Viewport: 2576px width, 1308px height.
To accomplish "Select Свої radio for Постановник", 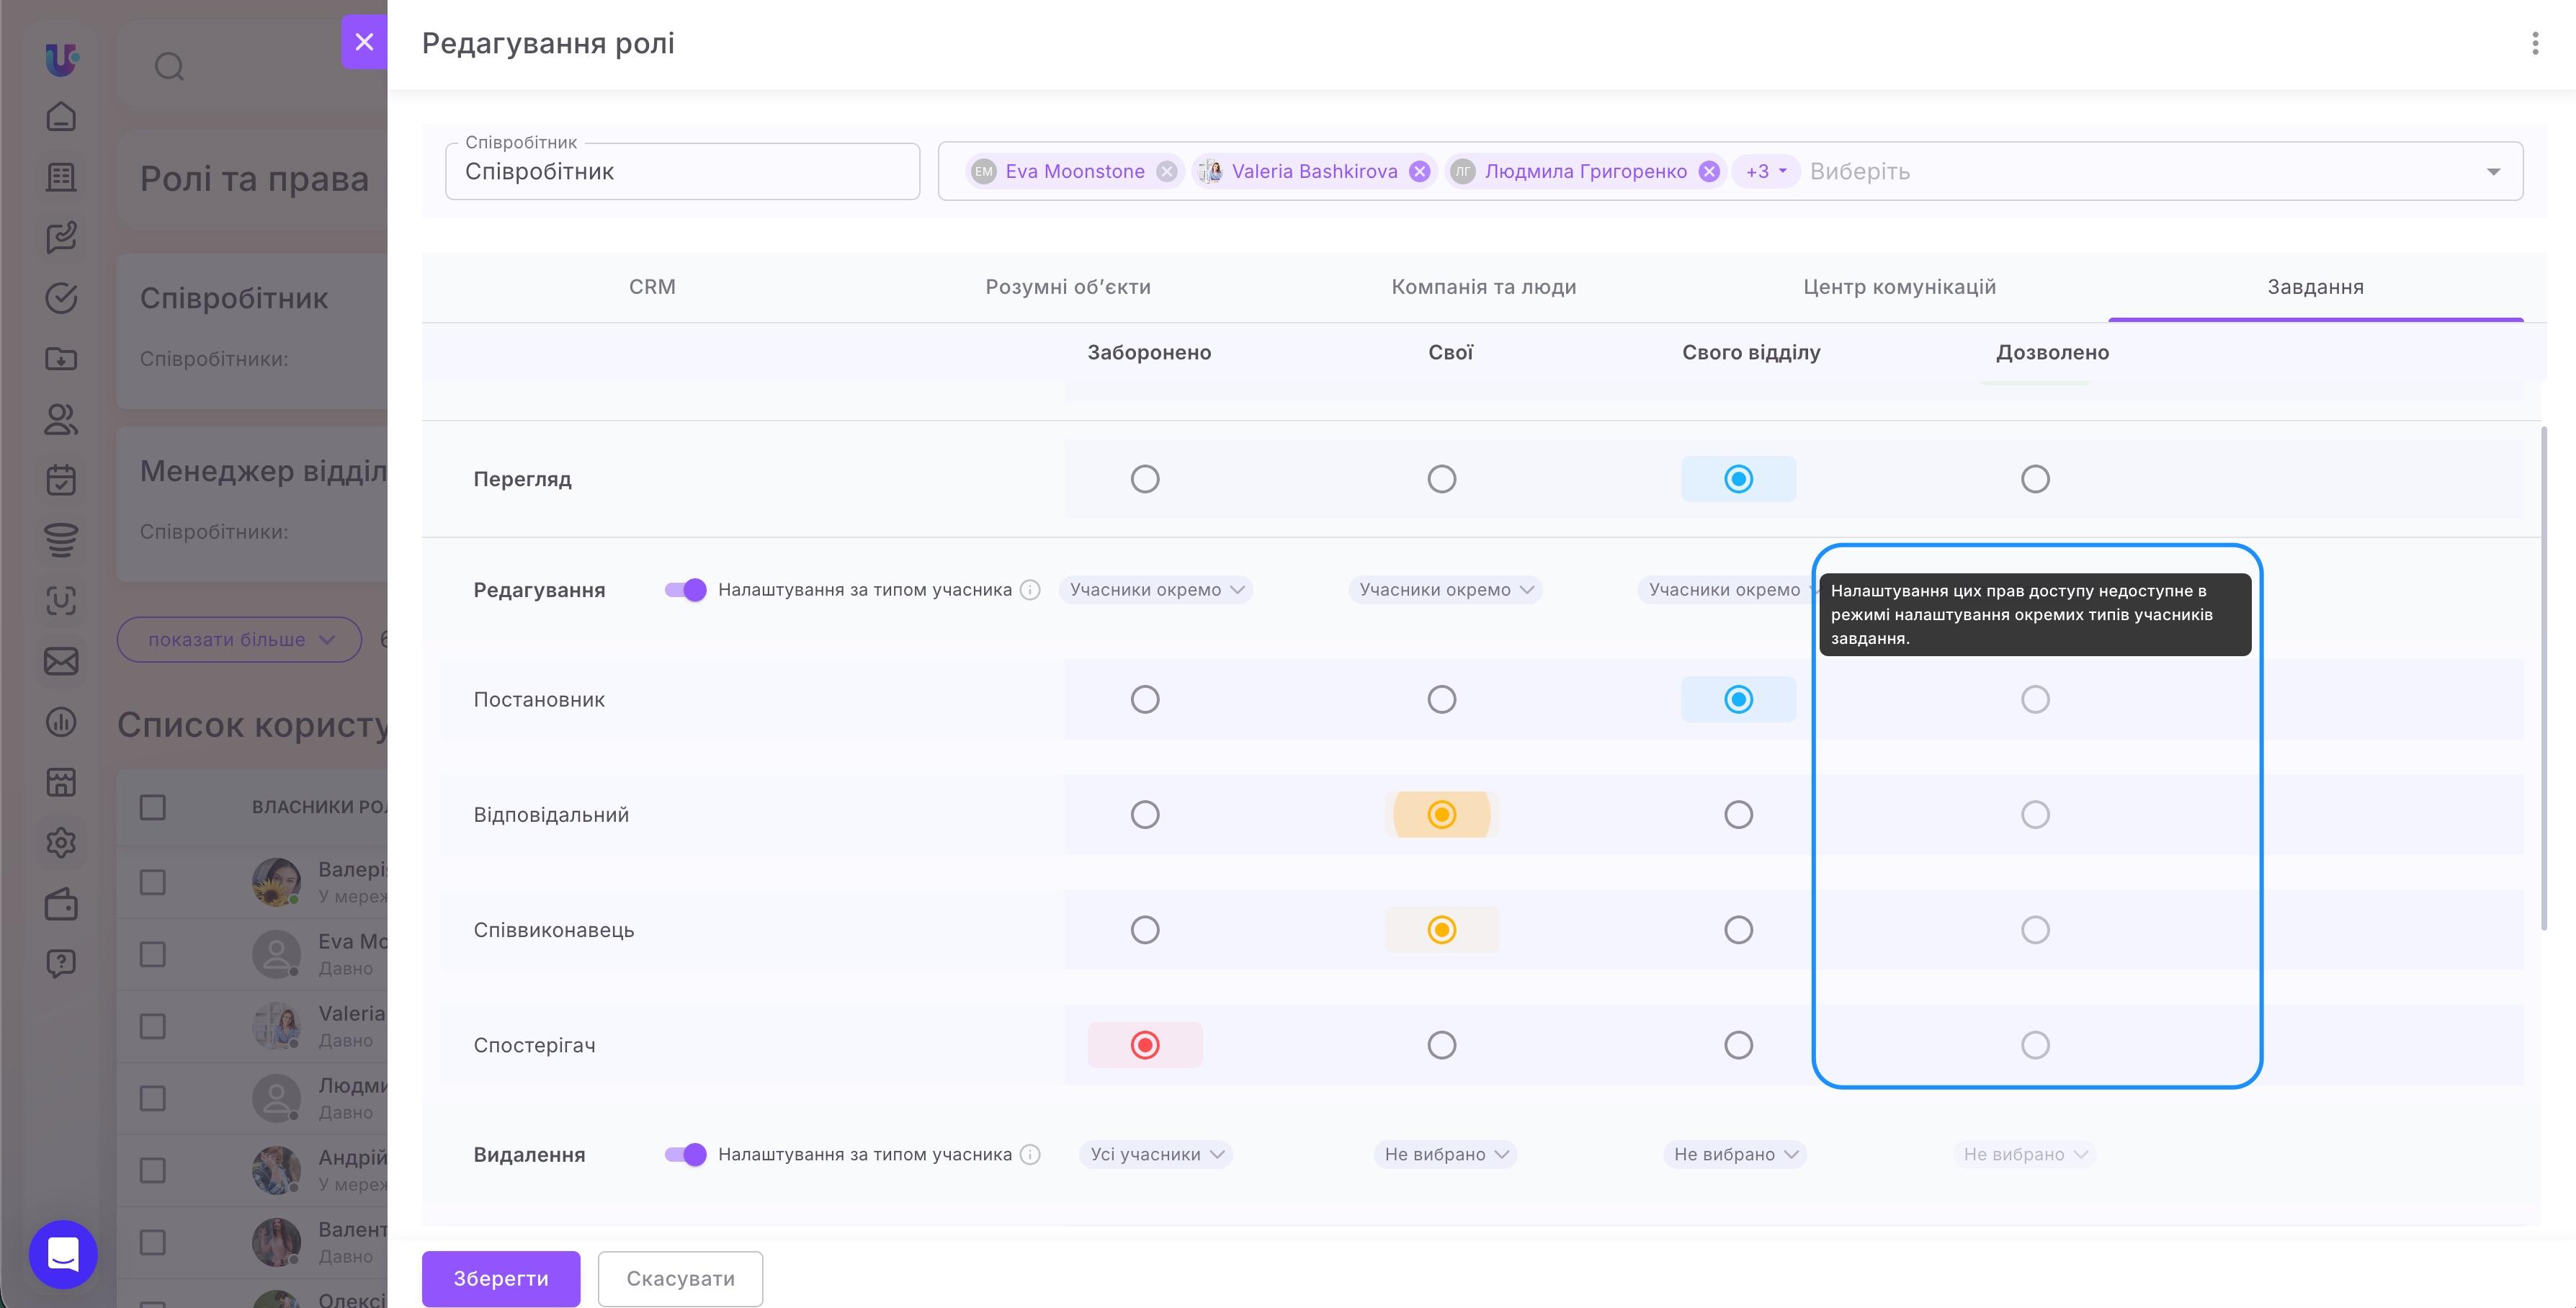I will coord(1441,699).
